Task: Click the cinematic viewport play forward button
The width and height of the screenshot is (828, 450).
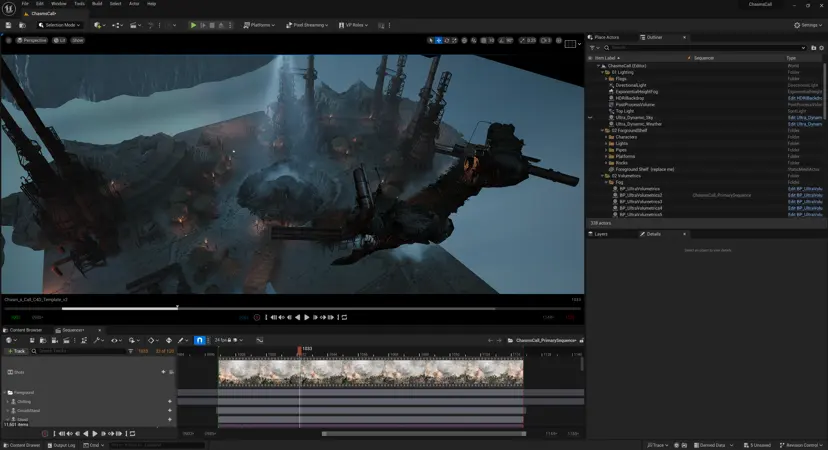Action: (306, 317)
